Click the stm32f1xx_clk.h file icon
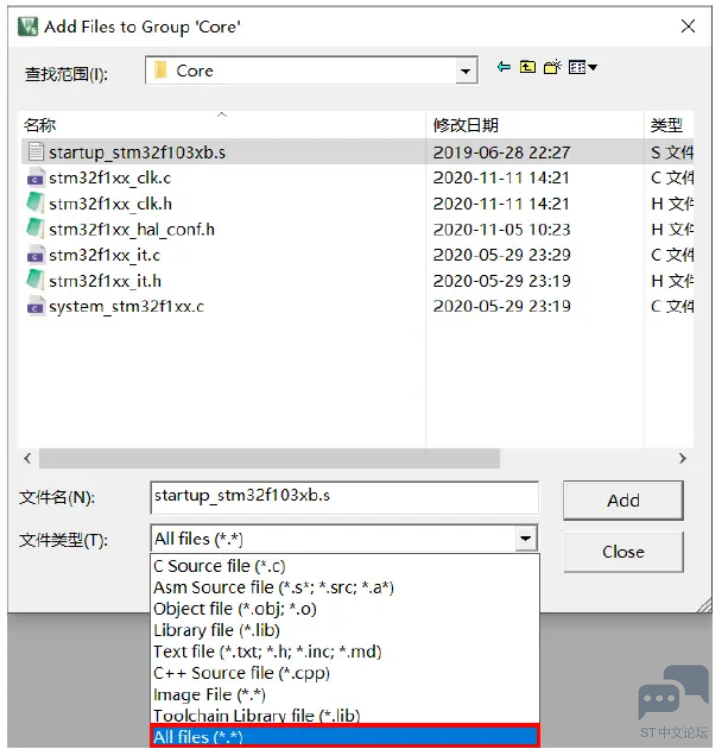717x748 pixels. [36, 203]
